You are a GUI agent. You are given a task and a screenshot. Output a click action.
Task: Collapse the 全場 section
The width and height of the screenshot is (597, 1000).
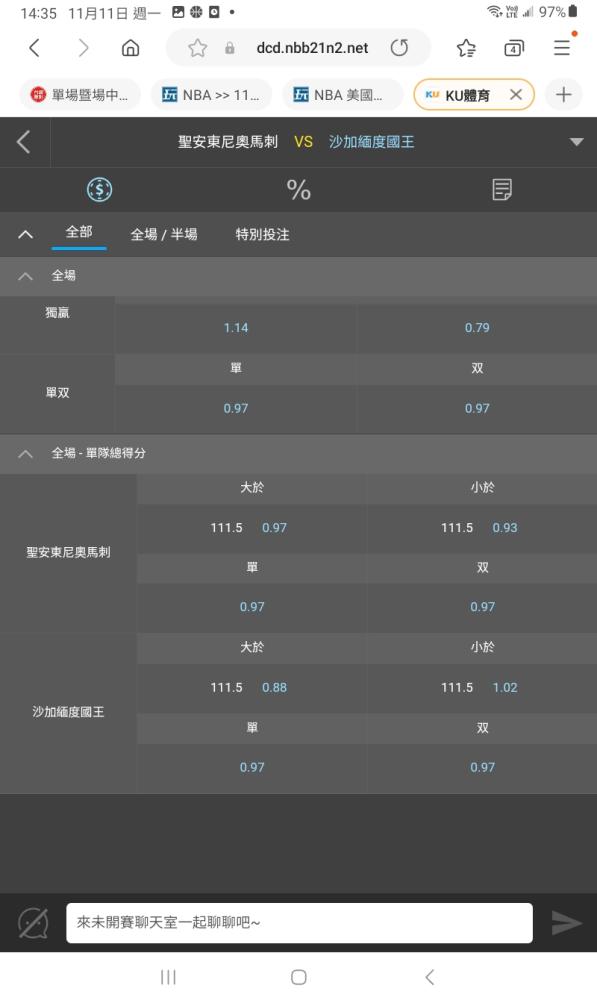26,276
